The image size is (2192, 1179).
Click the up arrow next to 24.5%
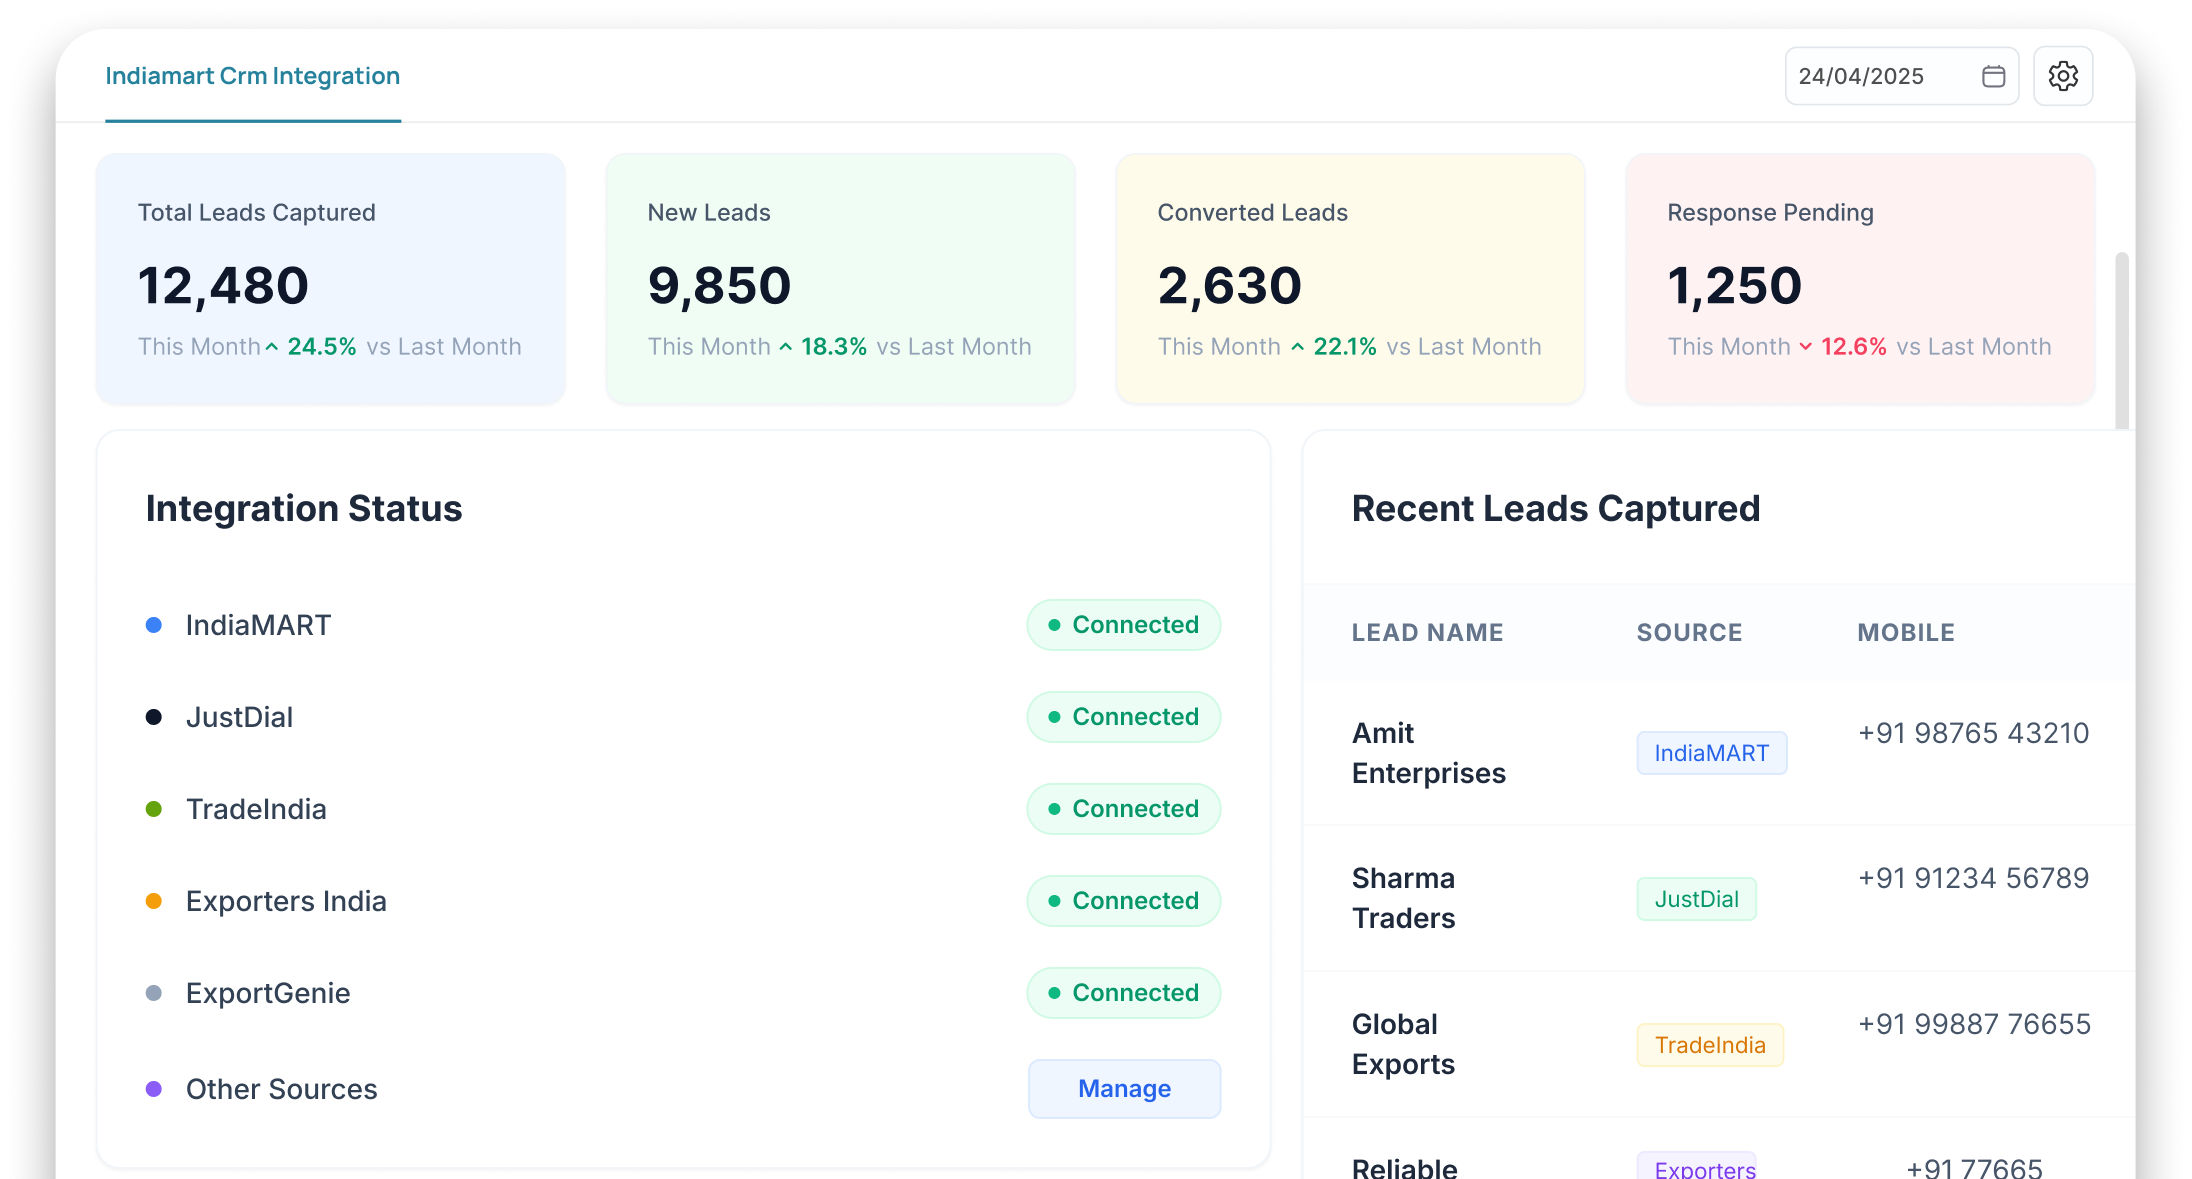(272, 347)
